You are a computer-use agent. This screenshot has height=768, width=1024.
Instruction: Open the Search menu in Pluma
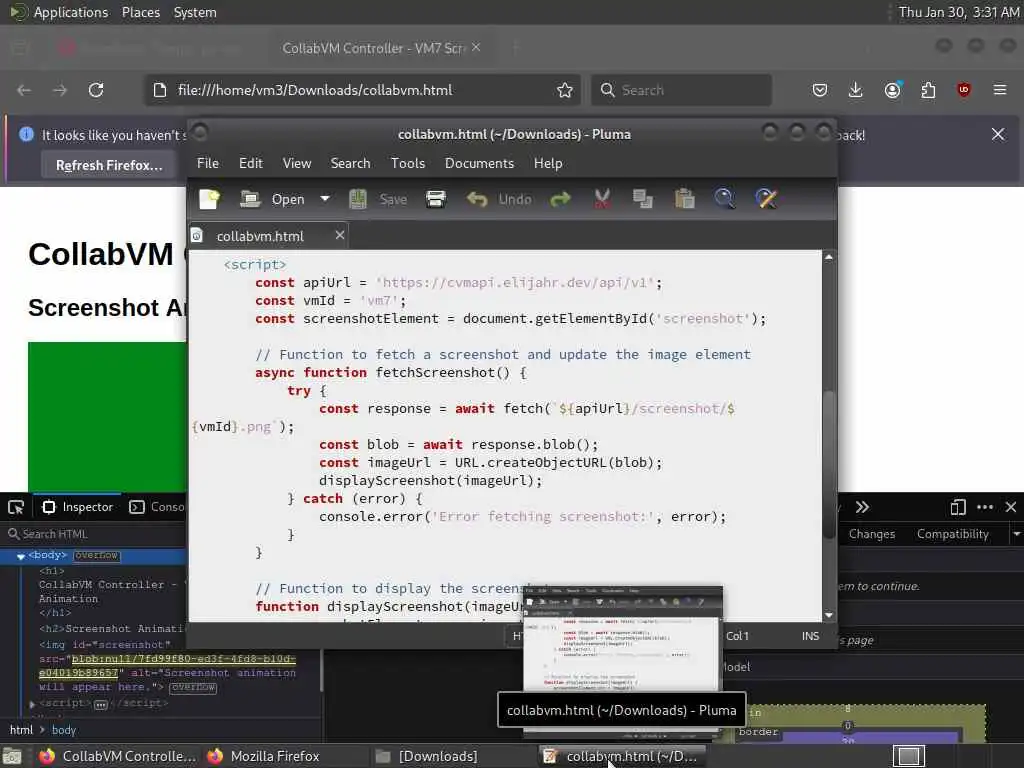pyautogui.click(x=350, y=163)
